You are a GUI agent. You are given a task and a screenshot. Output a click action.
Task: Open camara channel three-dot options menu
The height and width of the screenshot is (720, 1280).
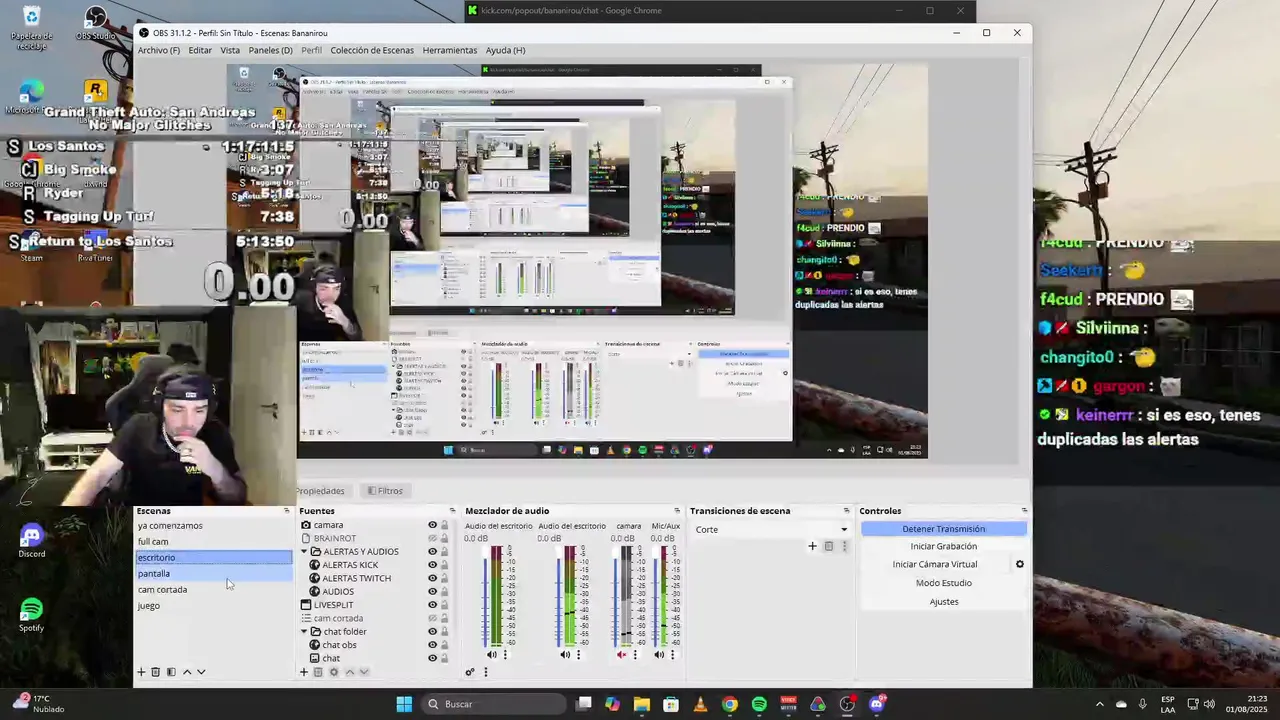[x=634, y=655]
